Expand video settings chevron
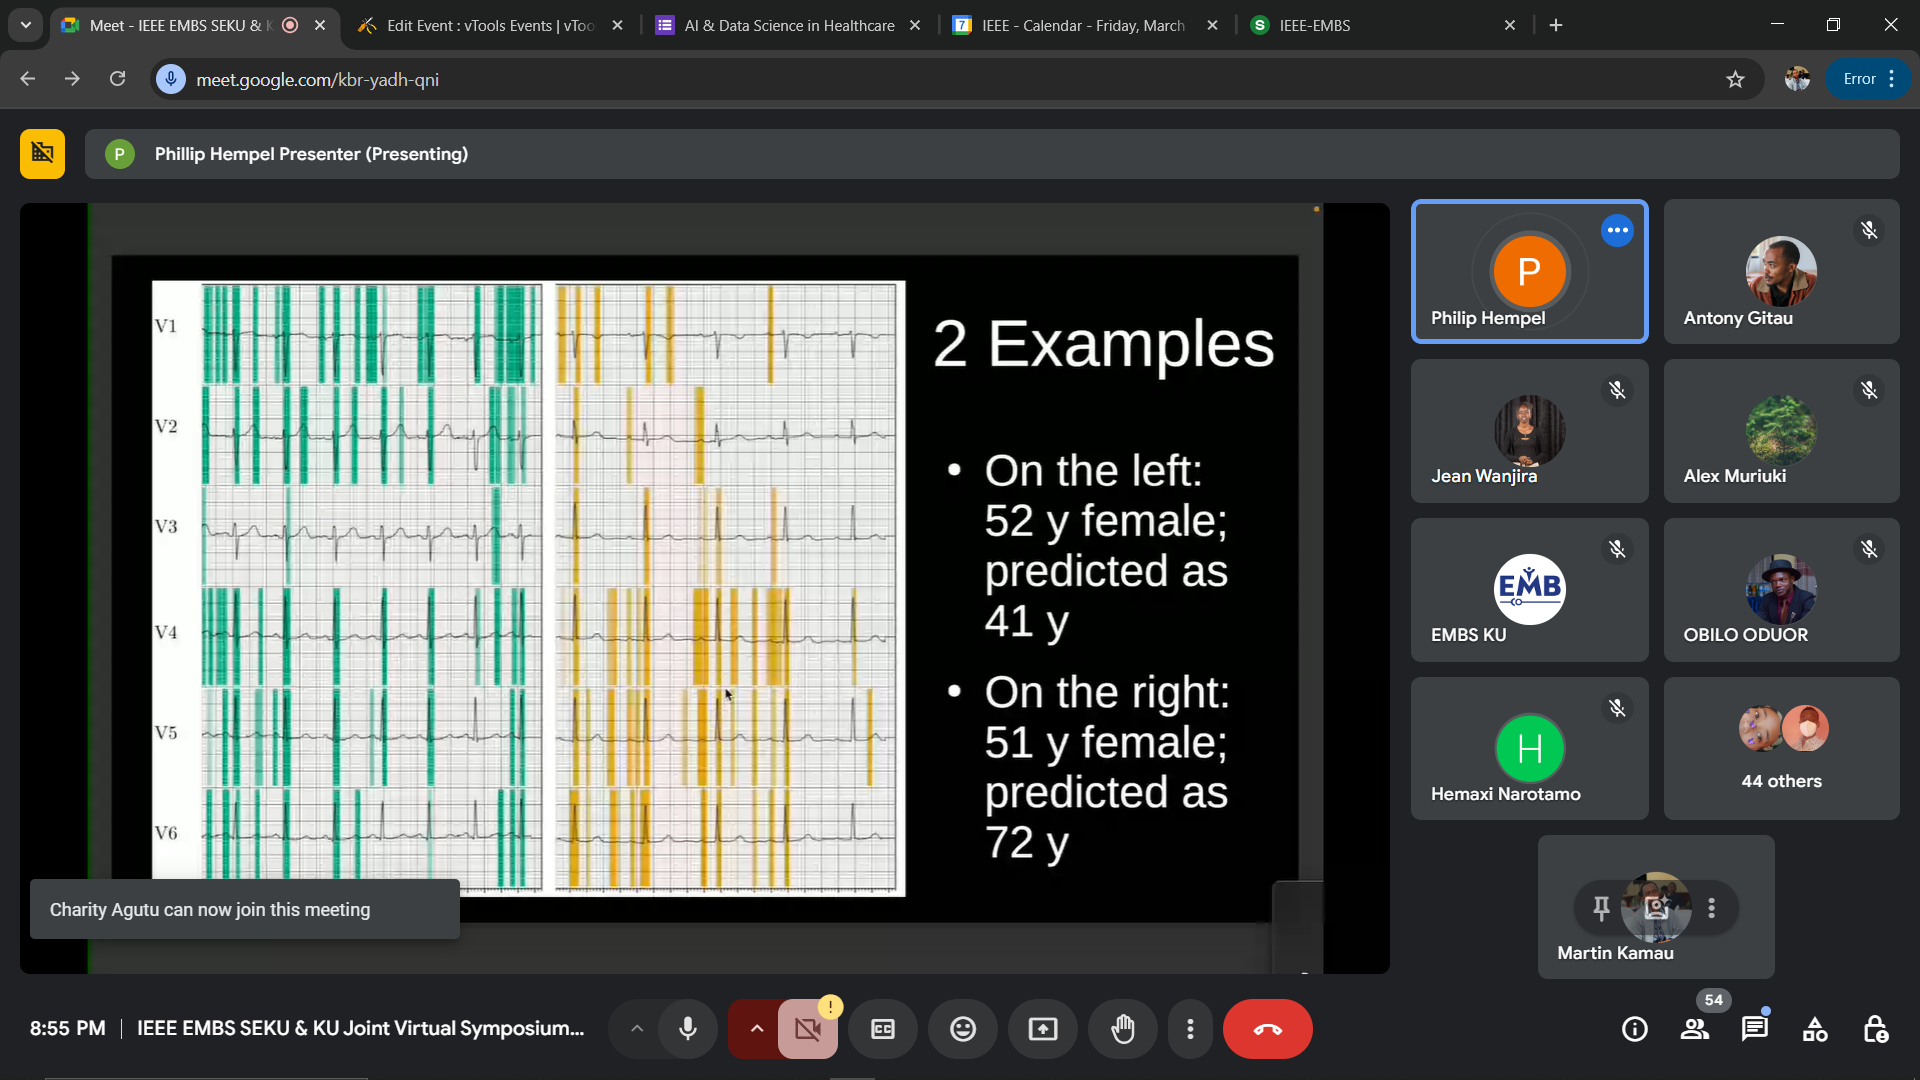The image size is (1920, 1080). [x=757, y=1029]
